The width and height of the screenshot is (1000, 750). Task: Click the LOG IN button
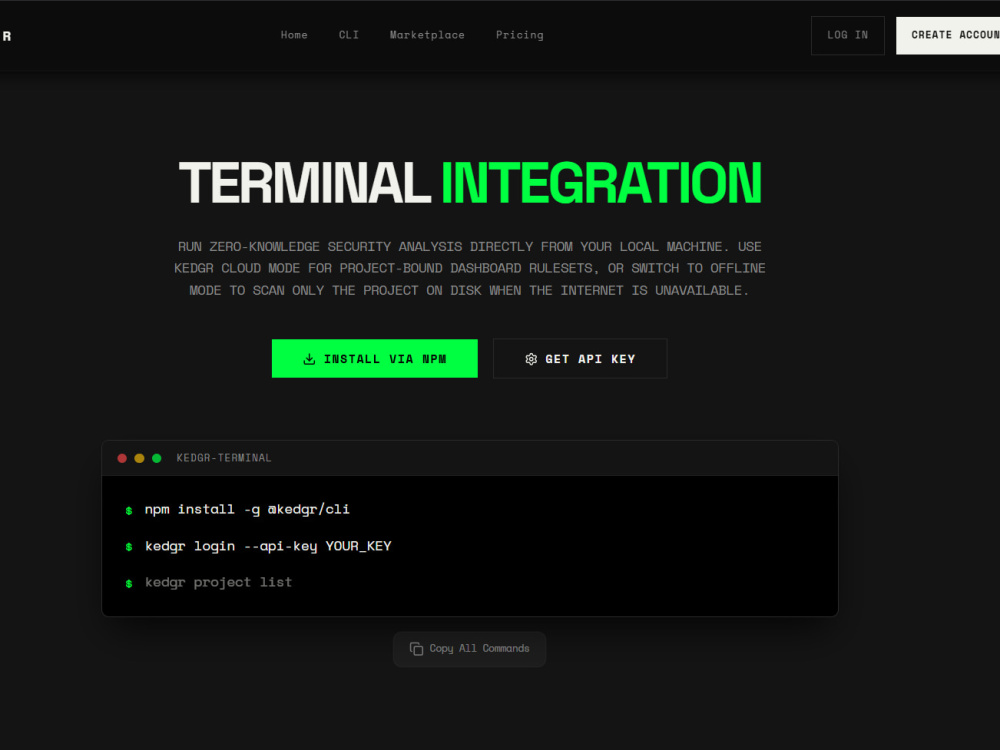tap(848, 36)
